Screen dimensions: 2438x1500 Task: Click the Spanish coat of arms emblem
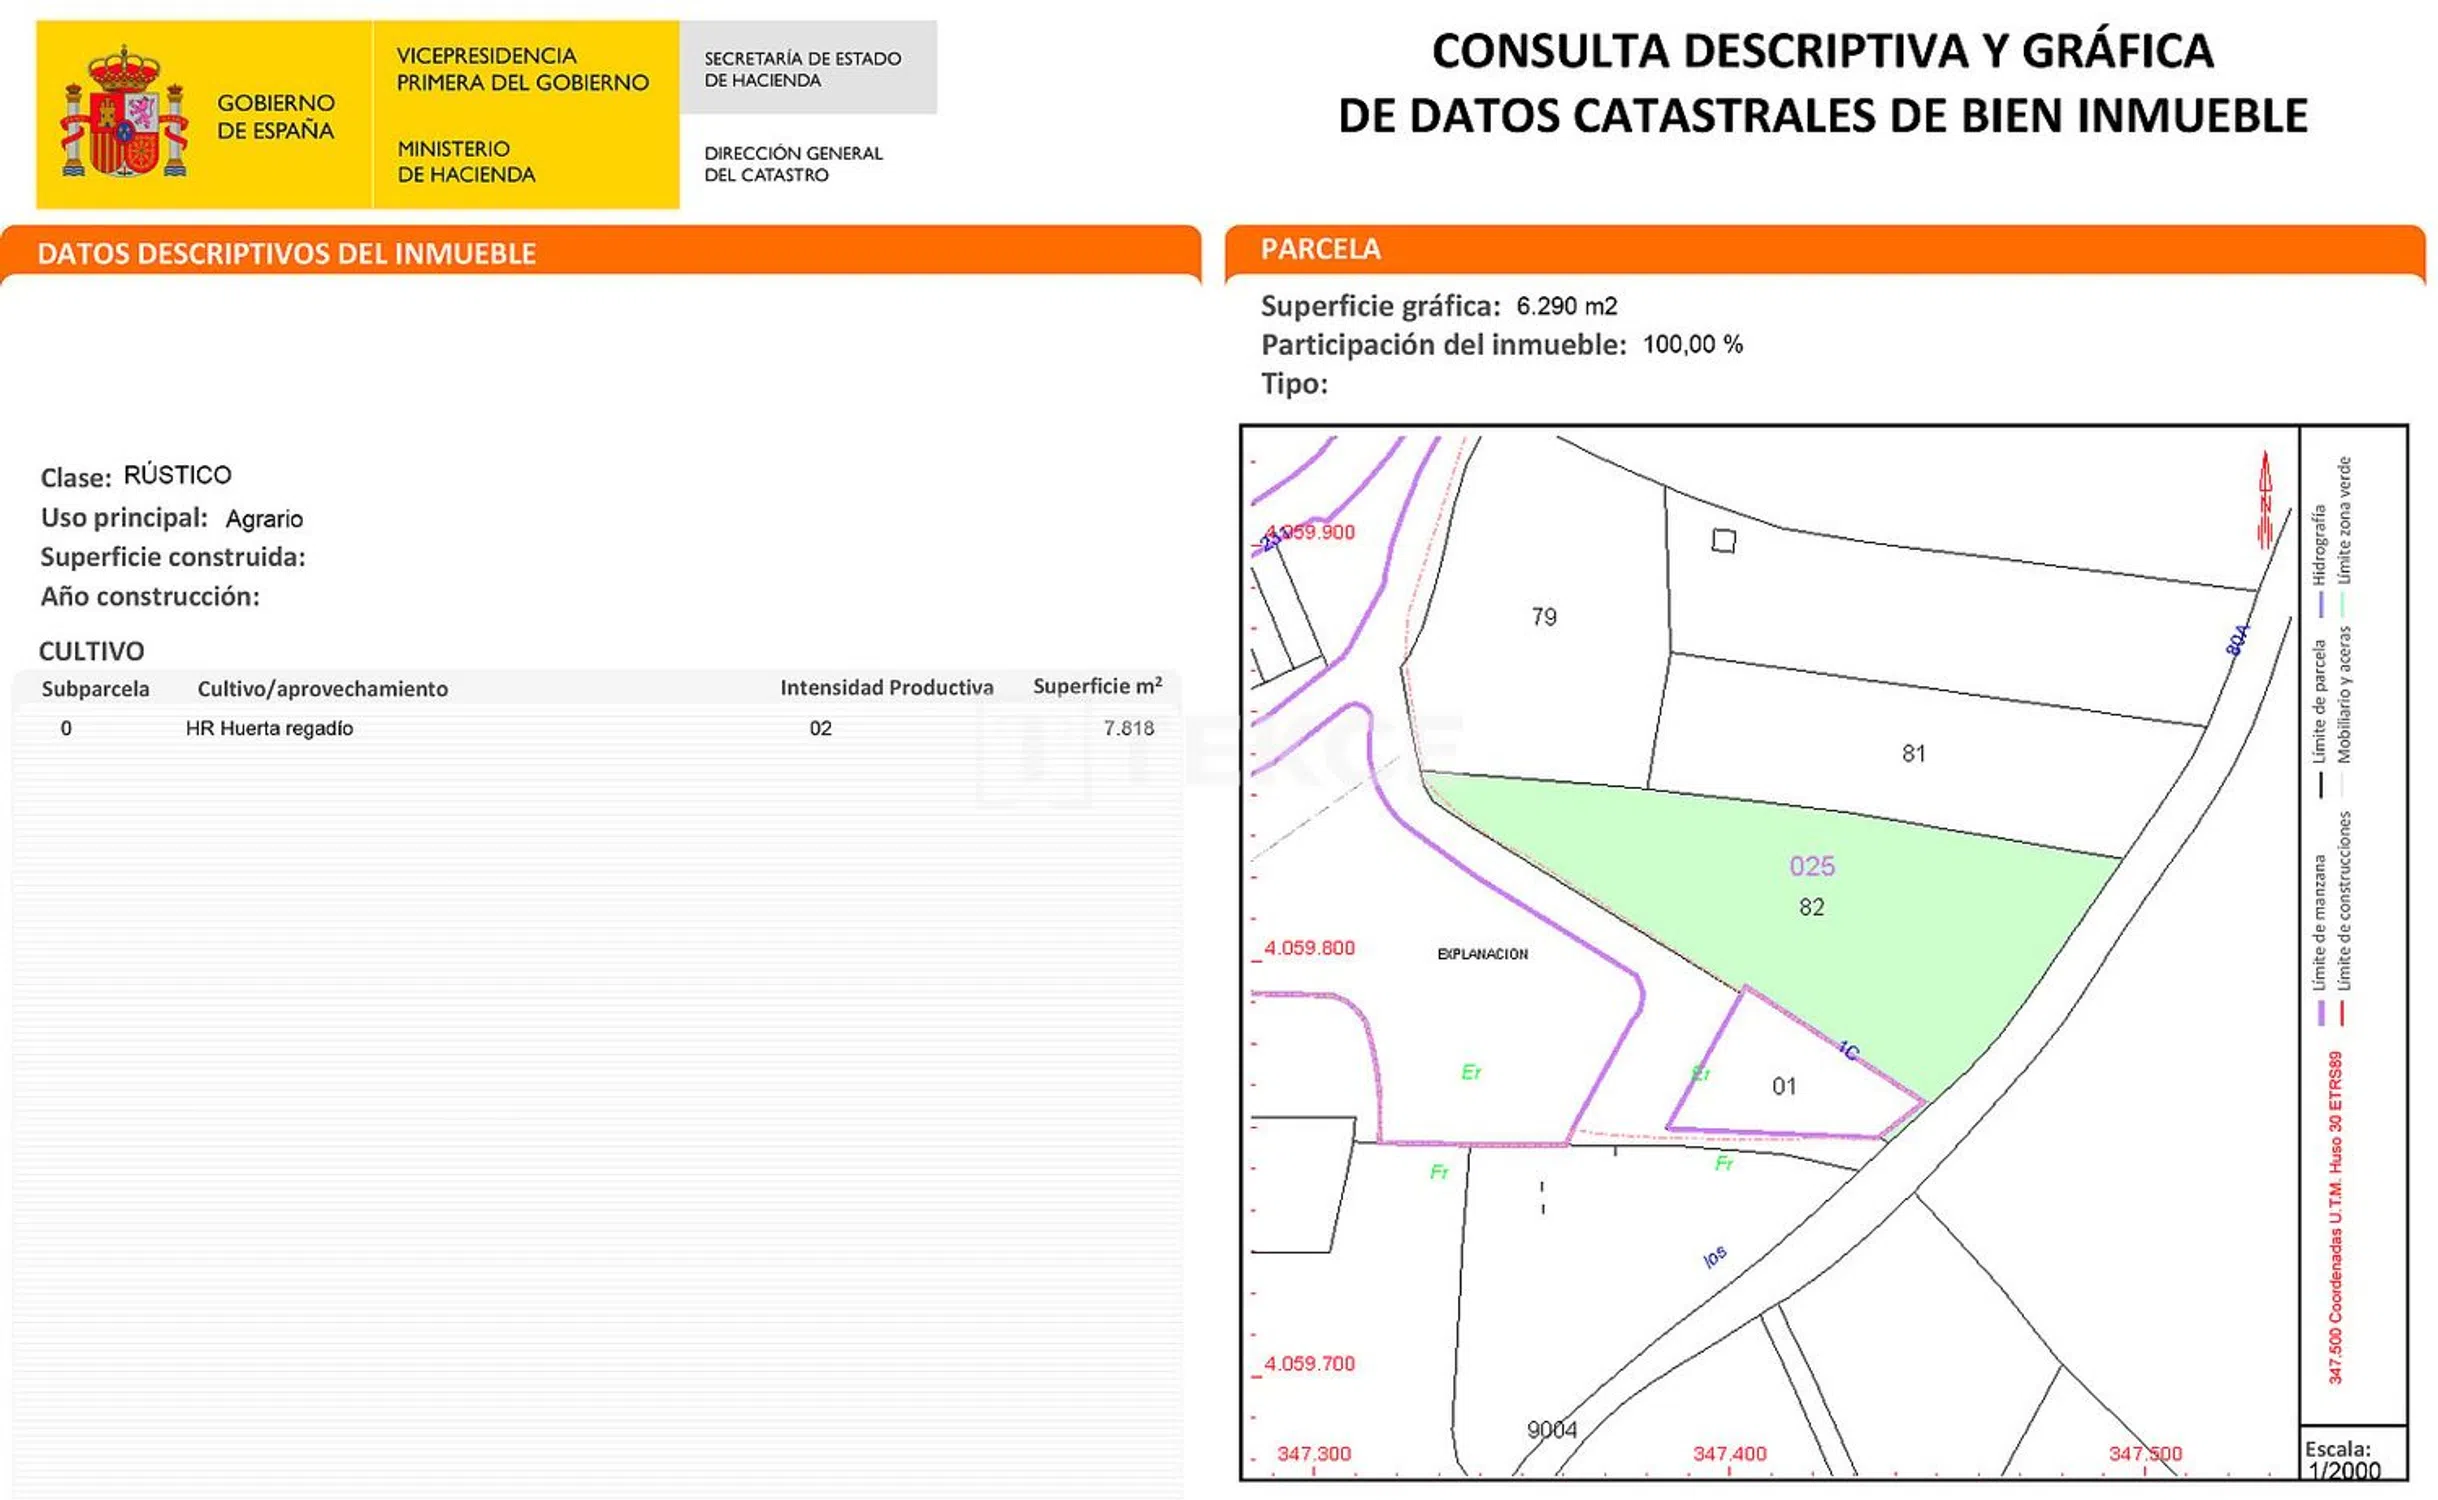click(124, 112)
